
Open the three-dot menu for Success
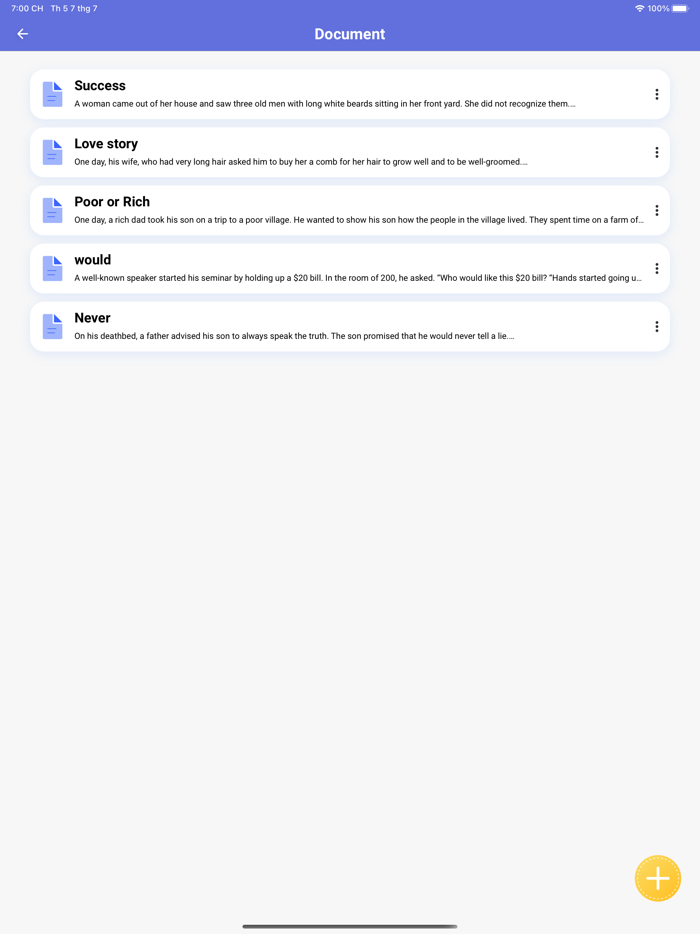(657, 94)
